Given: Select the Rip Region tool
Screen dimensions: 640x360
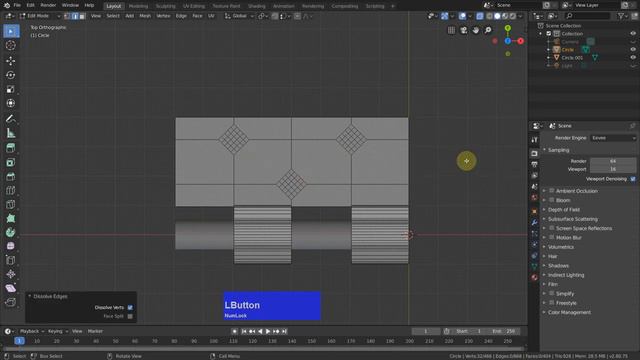Looking at the screenshot, I should [x=11, y=302].
